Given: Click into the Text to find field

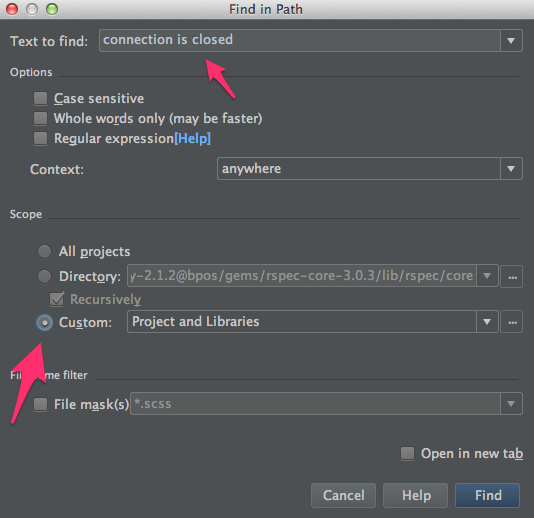Looking at the screenshot, I should (300, 41).
